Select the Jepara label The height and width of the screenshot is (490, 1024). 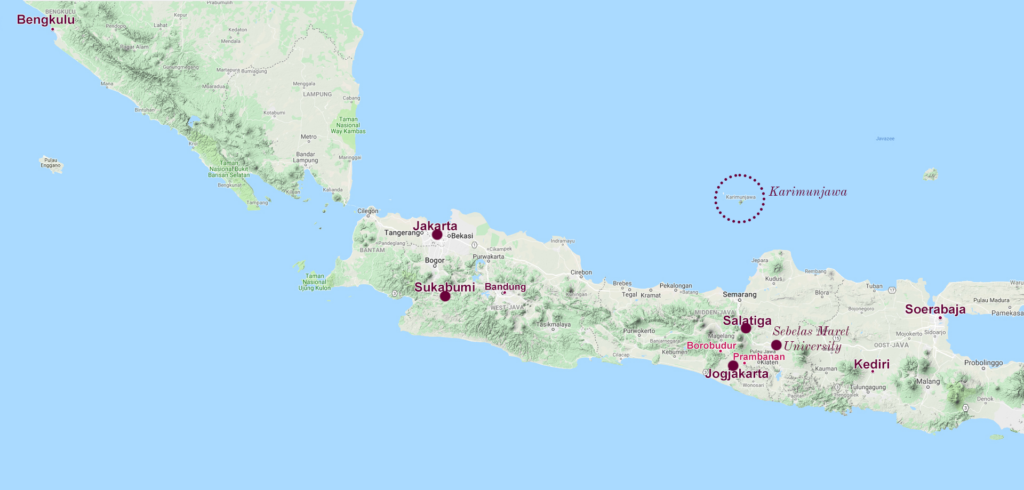tap(761, 260)
